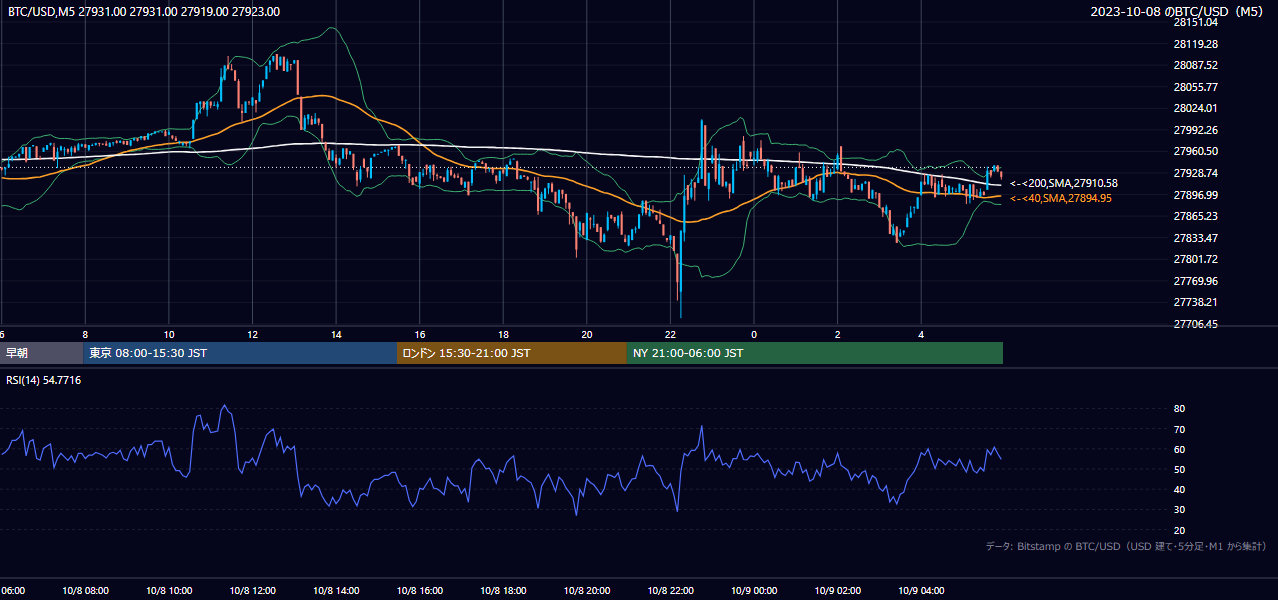Select RSI scale value 70
The width and height of the screenshot is (1278, 600).
point(1180,429)
